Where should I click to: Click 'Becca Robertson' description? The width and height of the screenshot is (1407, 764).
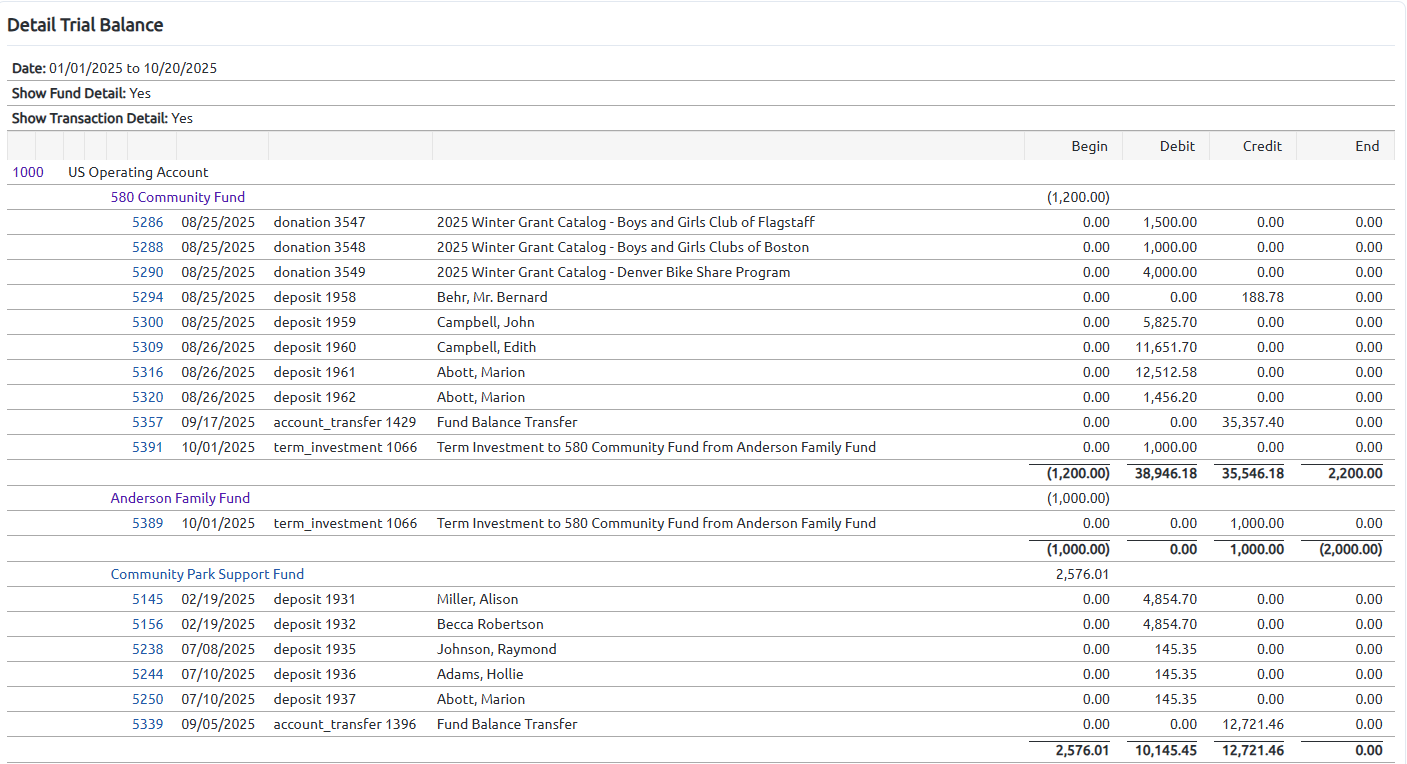click(490, 624)
